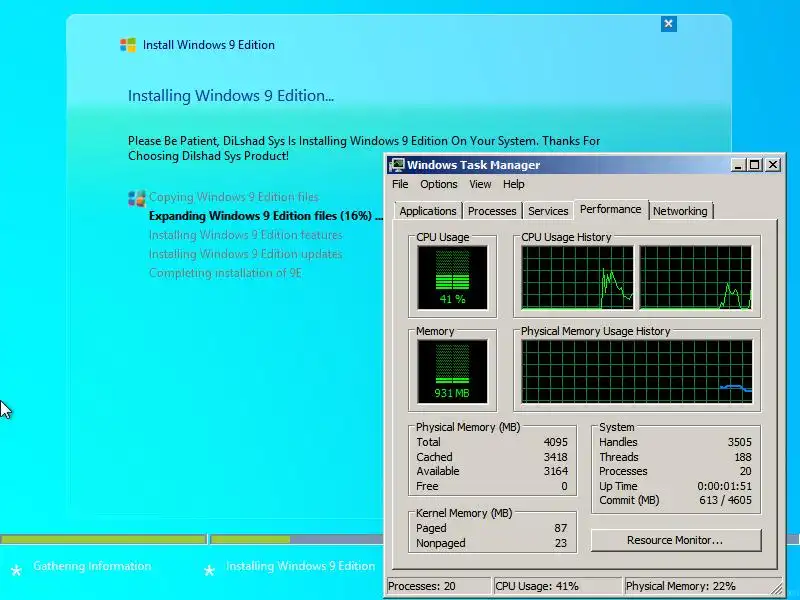
Task: Open the File menu in Task Manager
Action: (x=400, y=184)
